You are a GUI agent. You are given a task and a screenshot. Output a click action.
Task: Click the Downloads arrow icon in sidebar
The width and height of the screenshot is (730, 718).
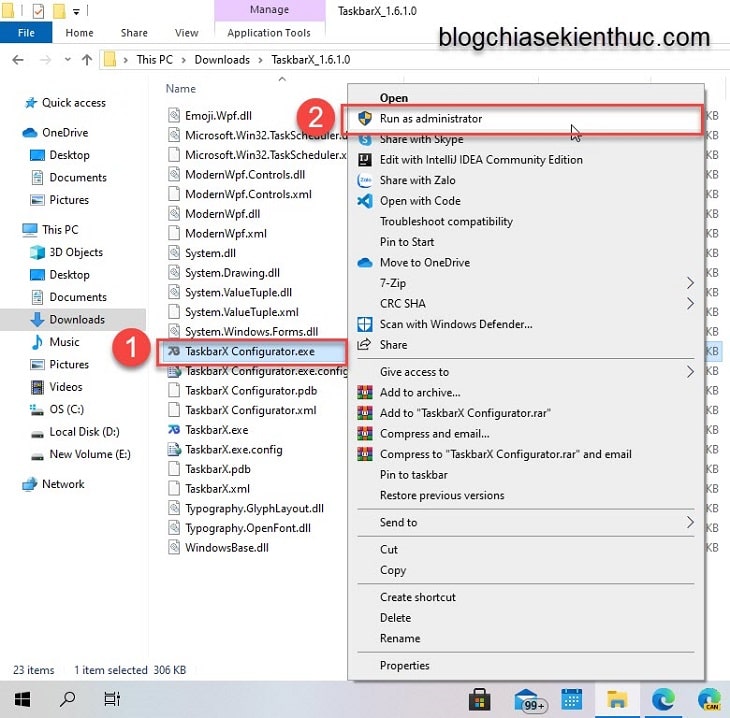tap(37, 319)
